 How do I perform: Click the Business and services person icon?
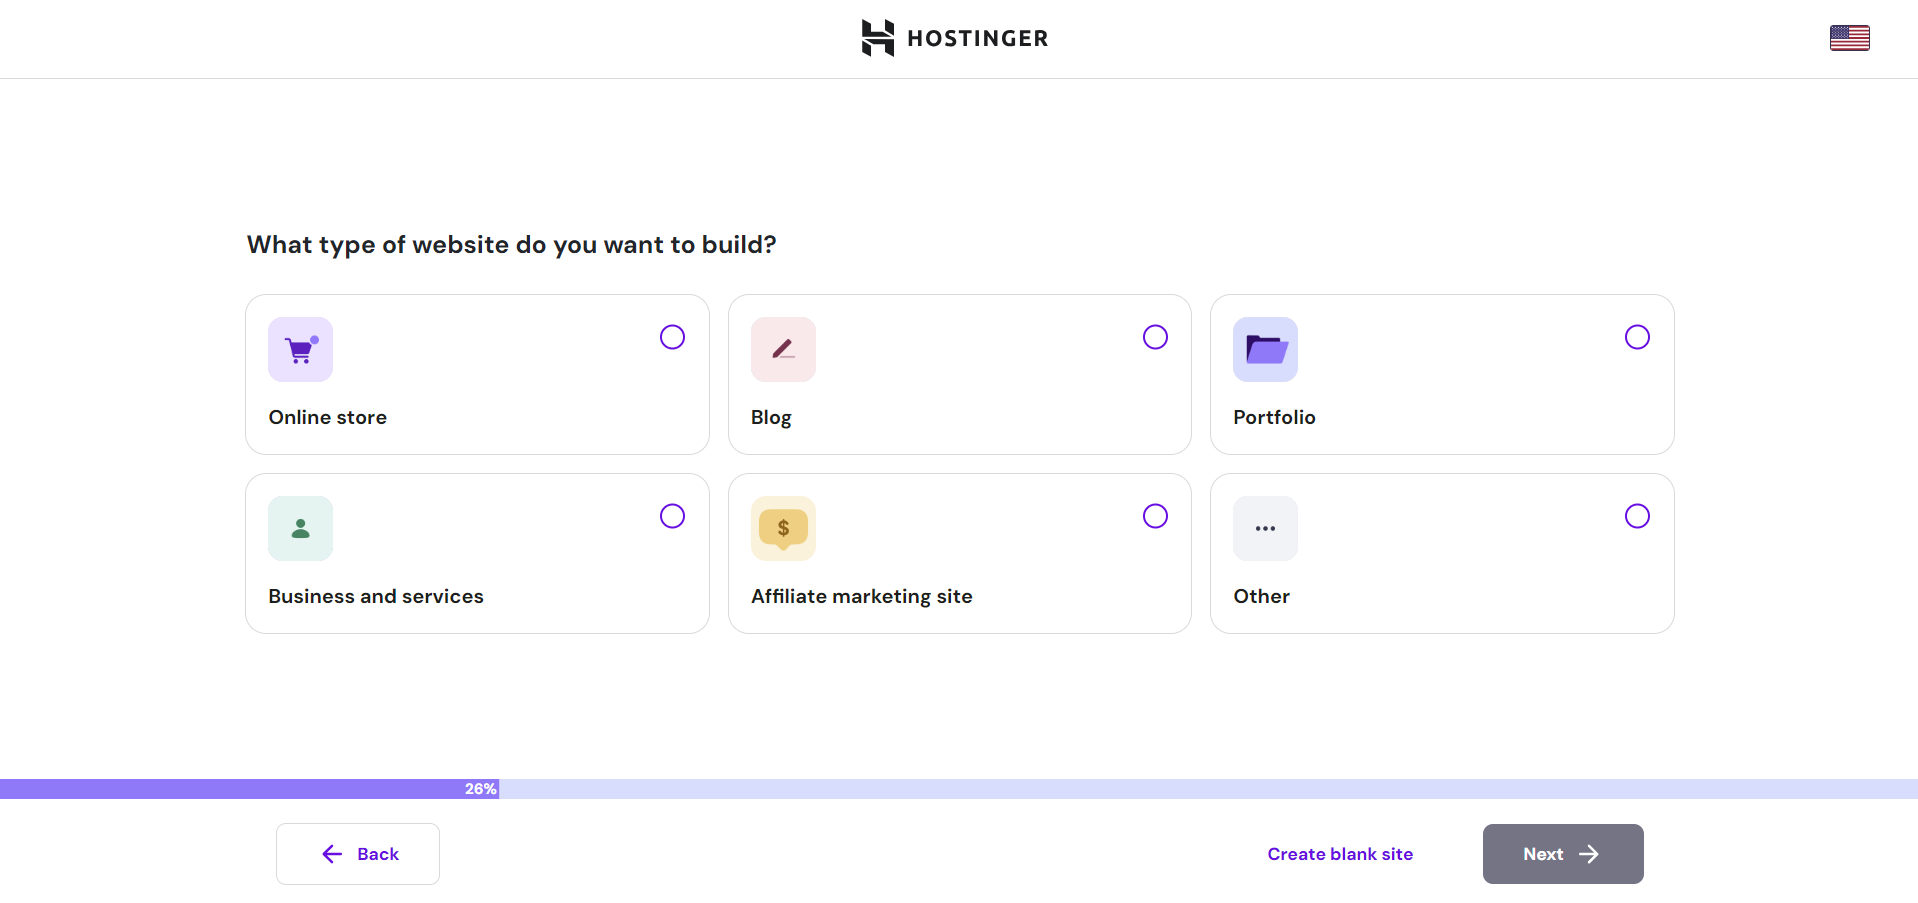coord(300,528)
